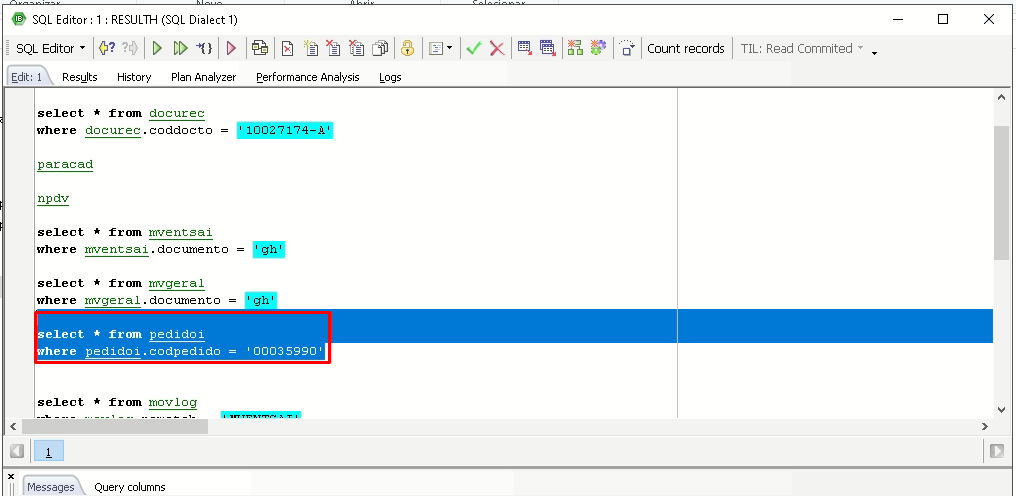
Task: Click the Prepare query question-mark icon
Action: [x=107, y=48]
